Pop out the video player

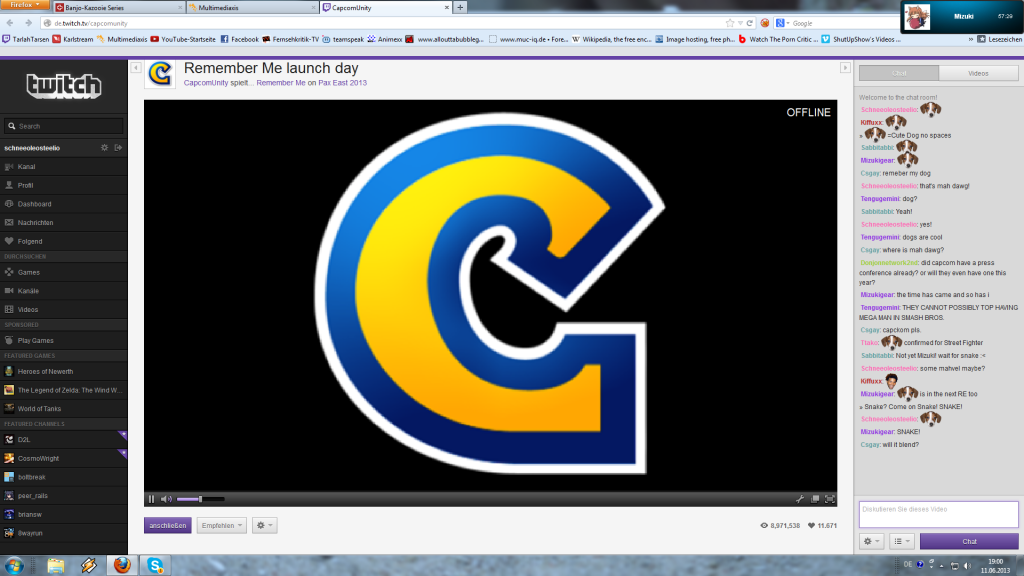(815, 499)
